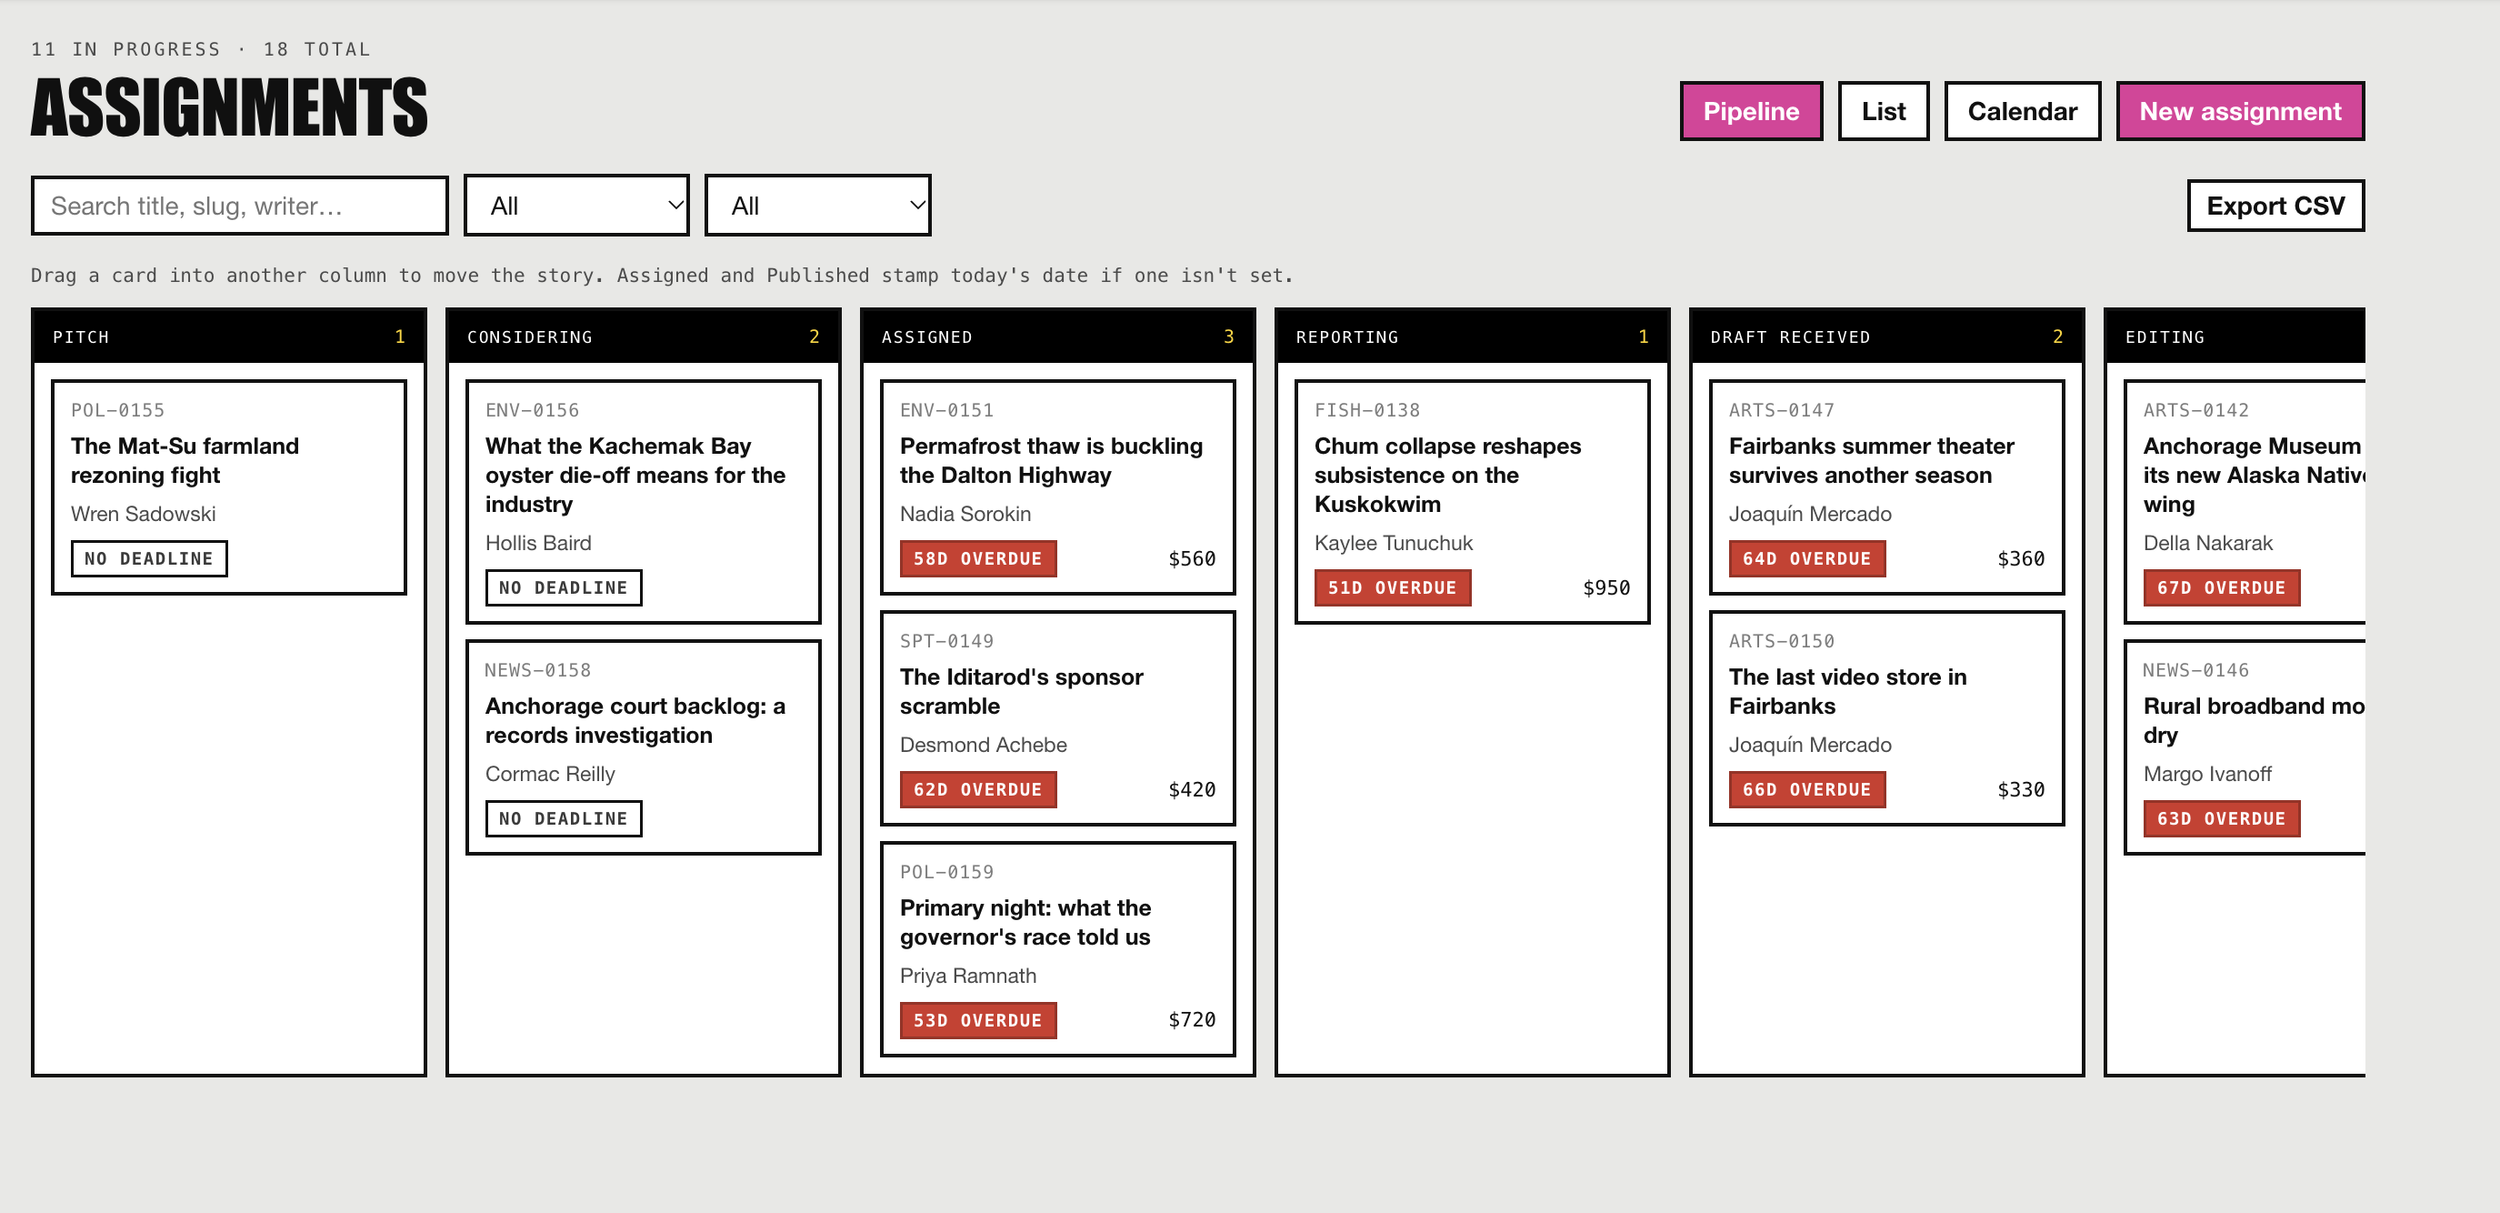Click the PITCH column header

(x=229, y=337)
